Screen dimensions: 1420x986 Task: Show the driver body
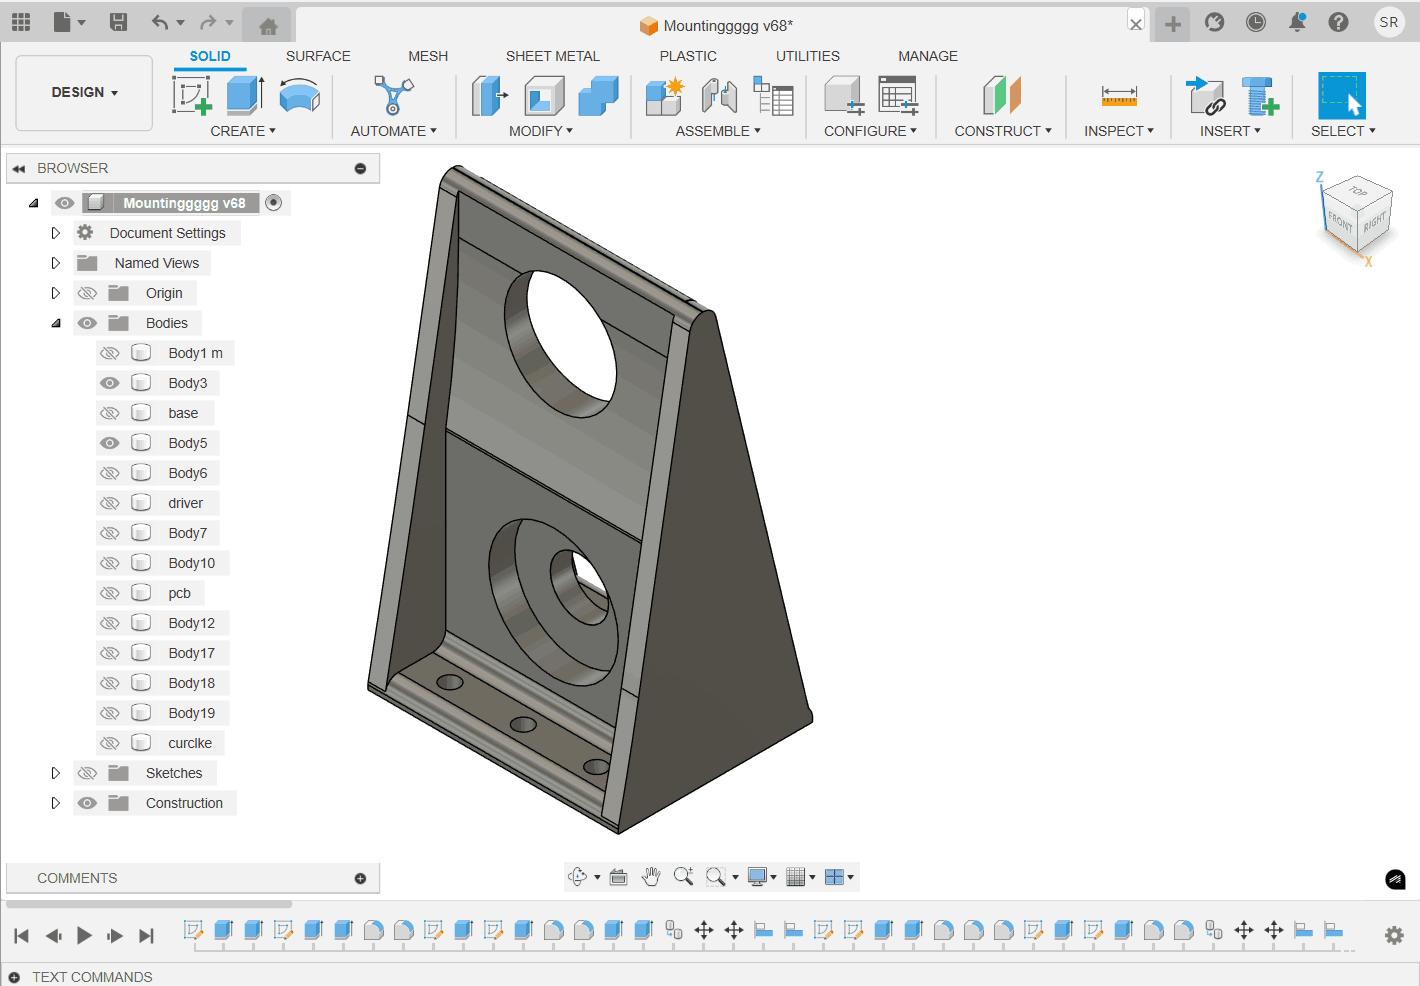(110, 503)
